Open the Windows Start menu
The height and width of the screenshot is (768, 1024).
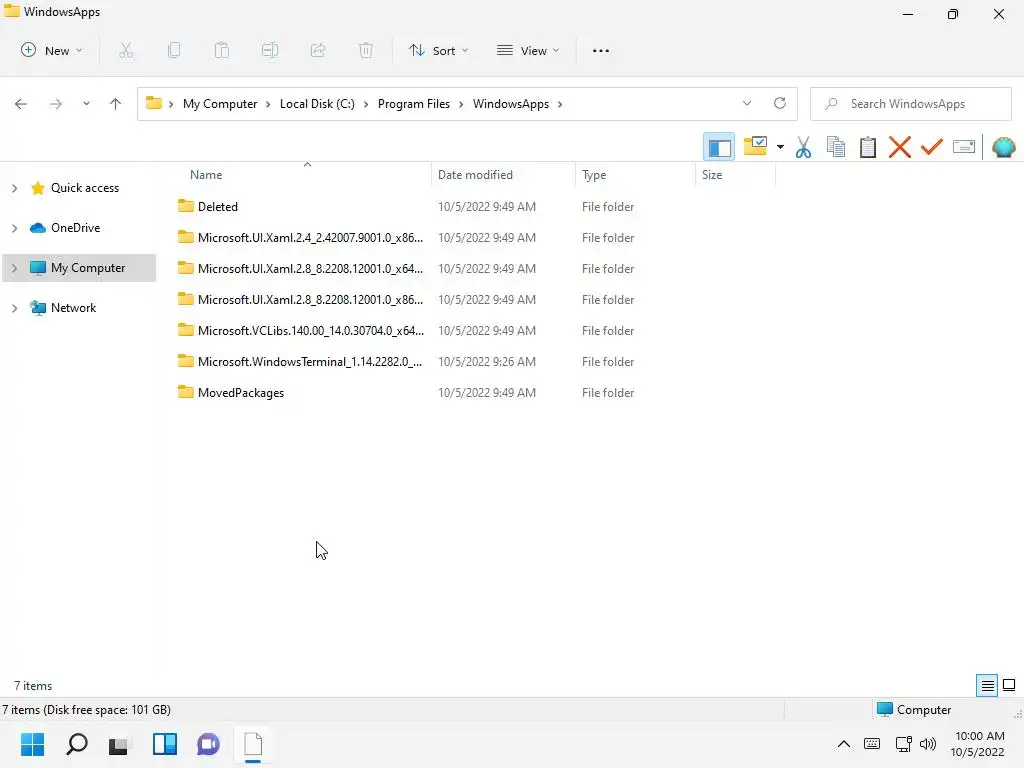point(33,744)
